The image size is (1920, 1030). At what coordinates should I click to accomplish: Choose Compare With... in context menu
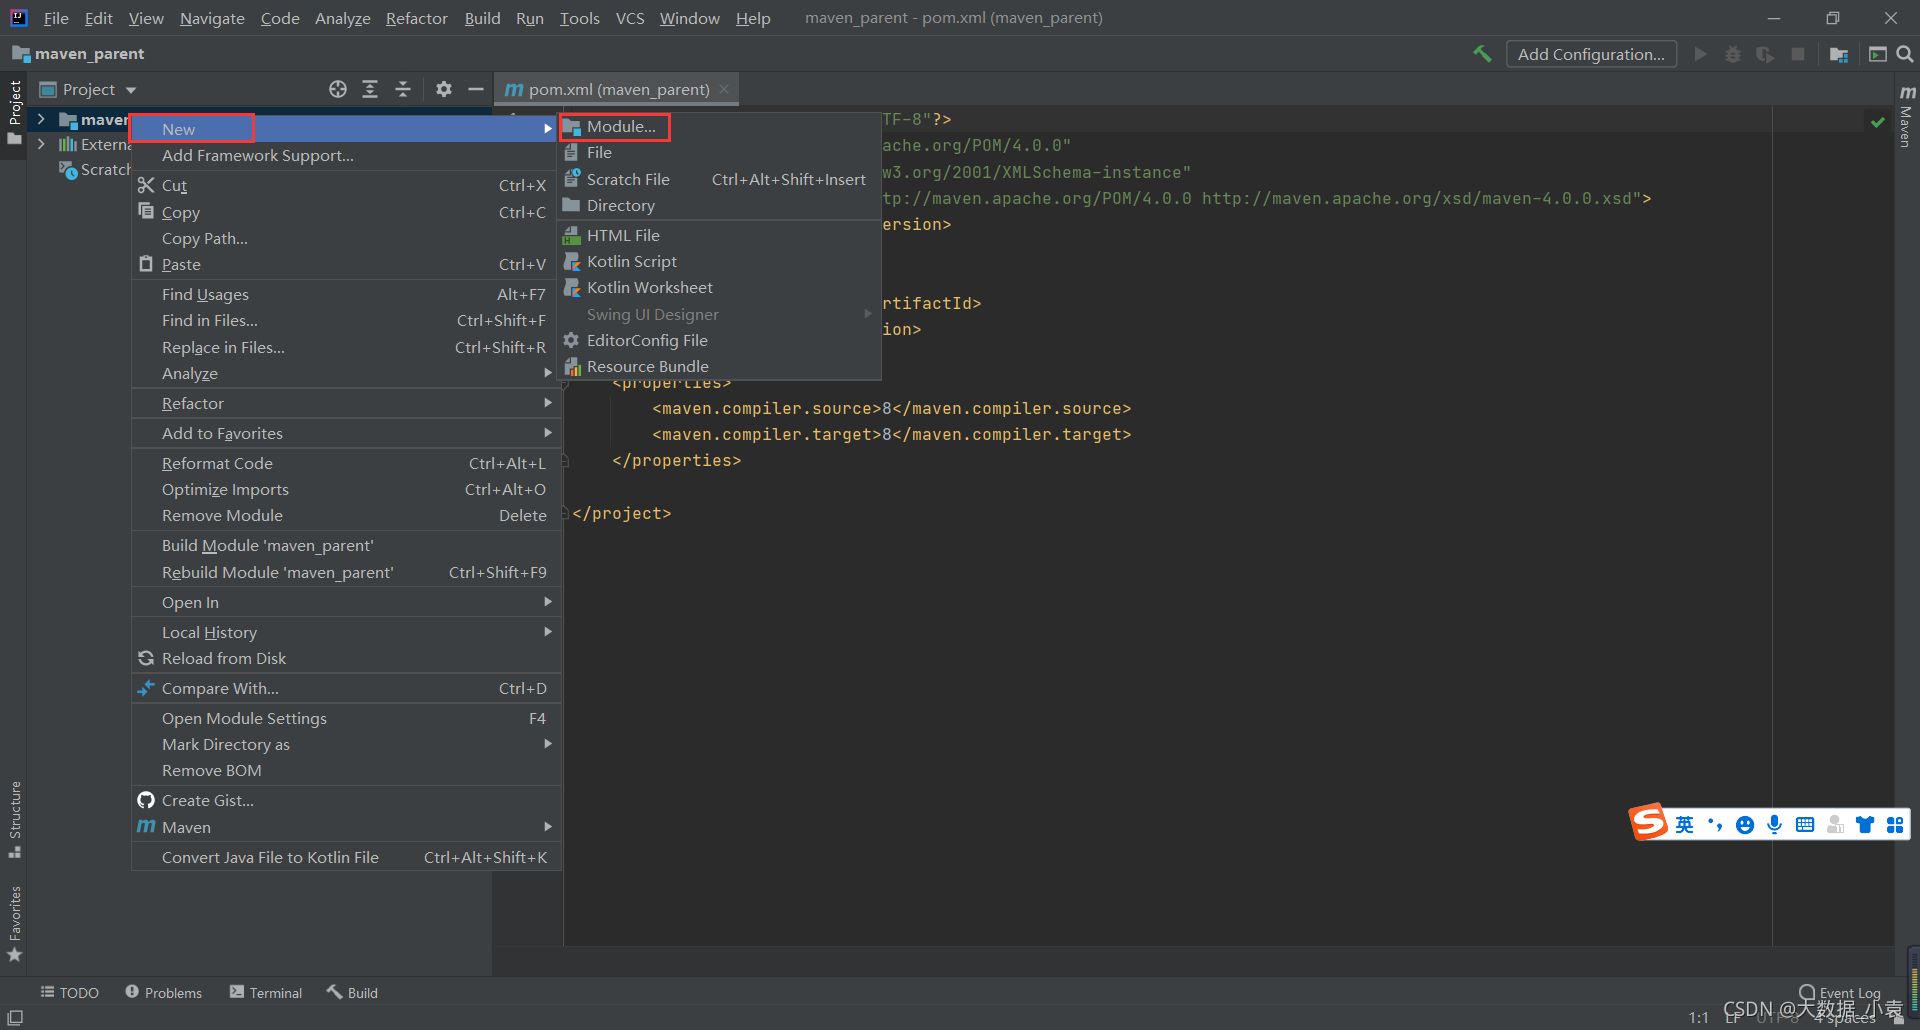[x=346, y=688]
